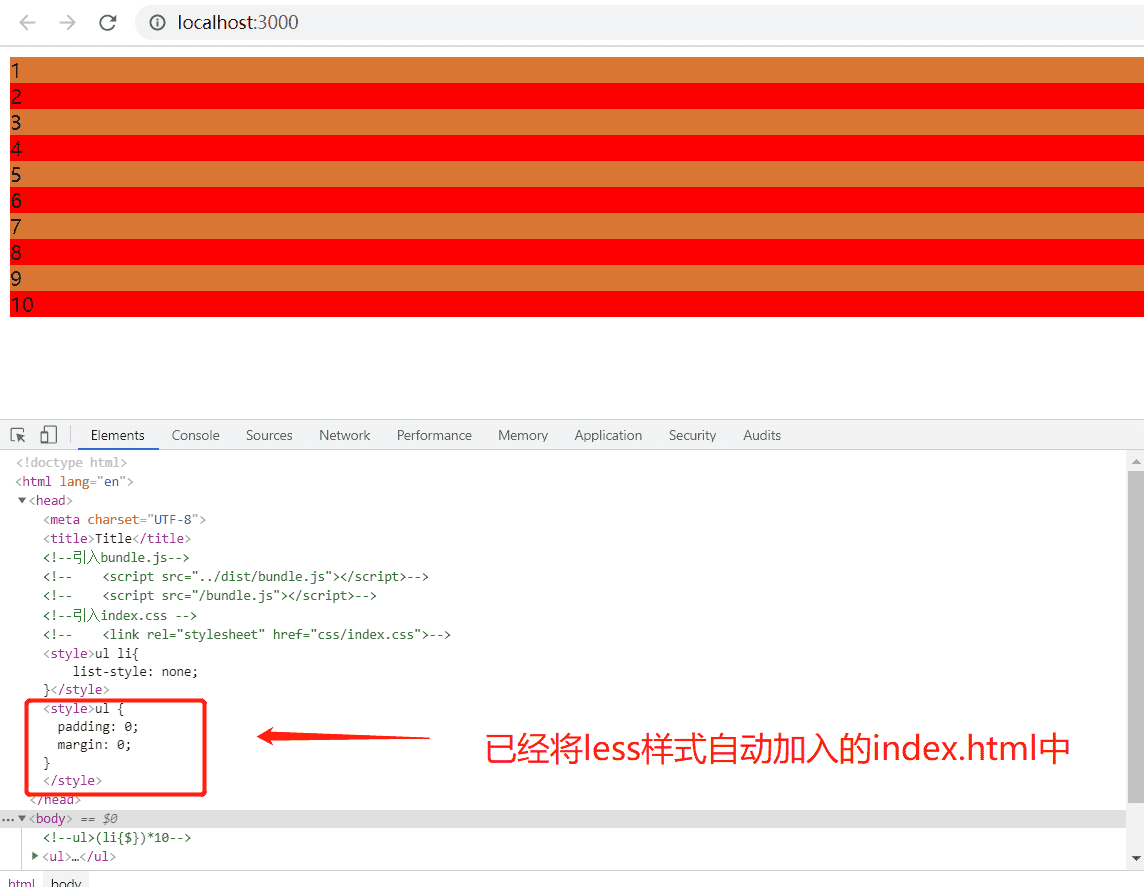Open the Memory tab
Viewport: 1144px width, 887px height.
(x=523, y=435)
